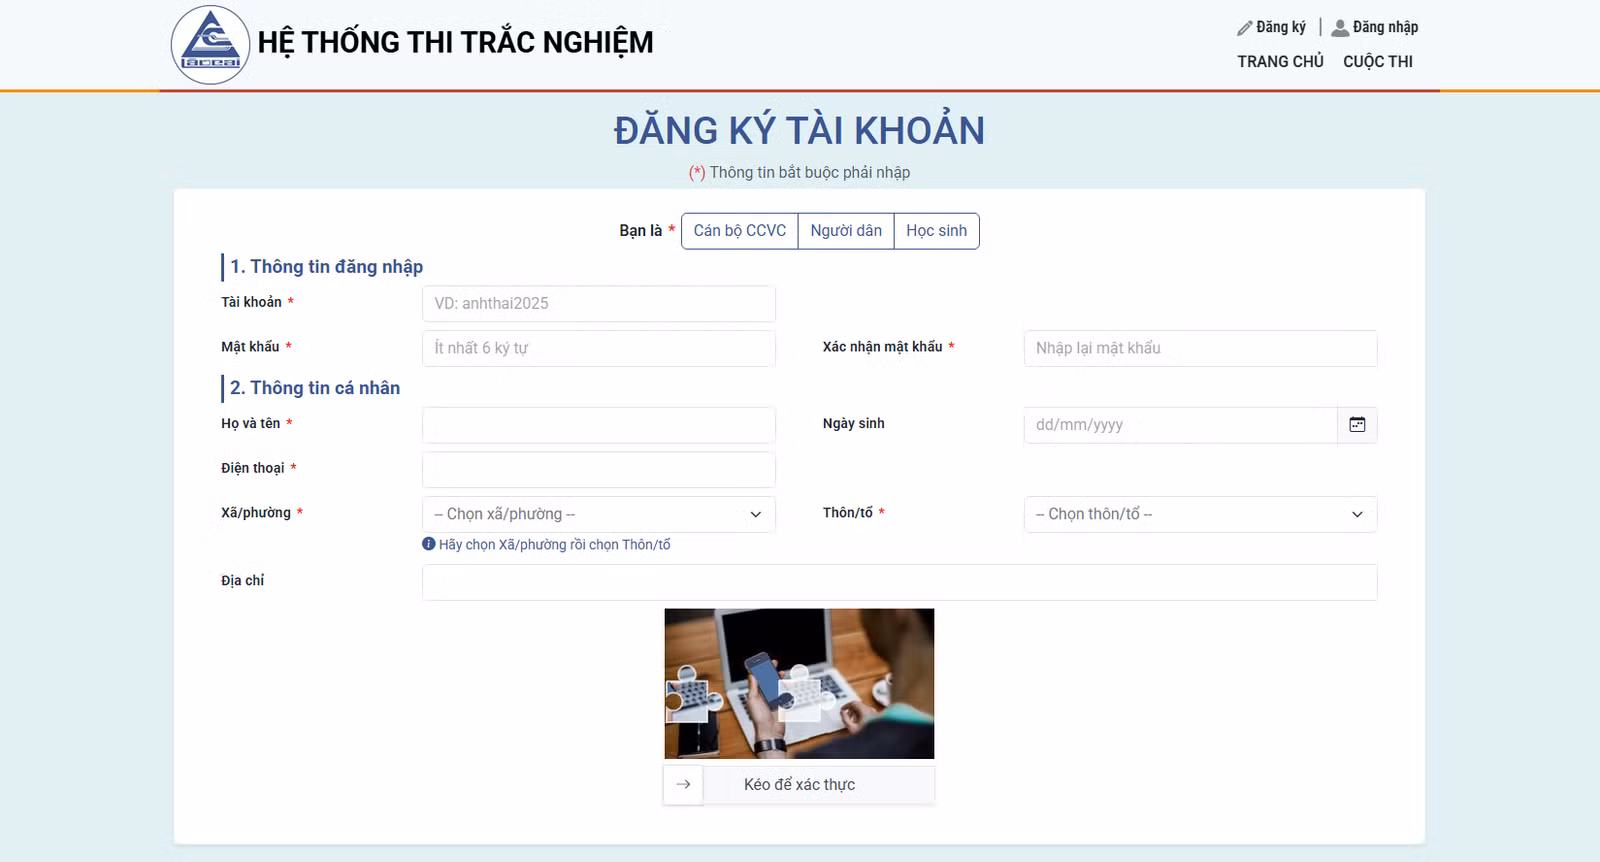Select the Học sinh user type
This screenshot has height=862, width=1600.
[937, 231]
